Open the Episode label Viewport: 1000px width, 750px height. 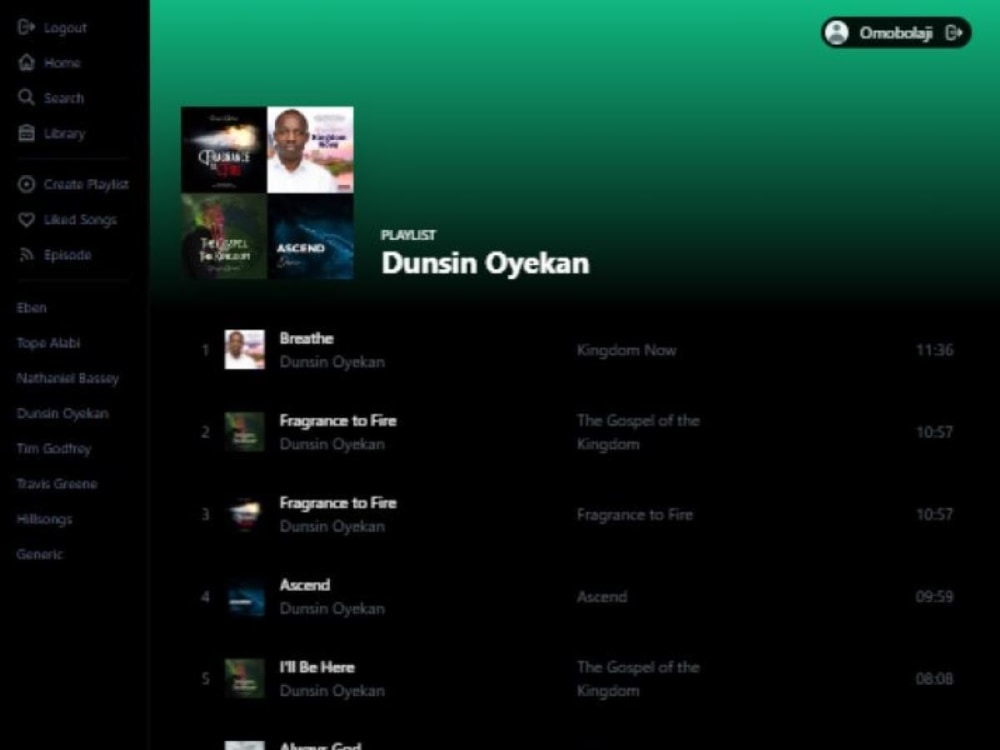tap(68, 255)
